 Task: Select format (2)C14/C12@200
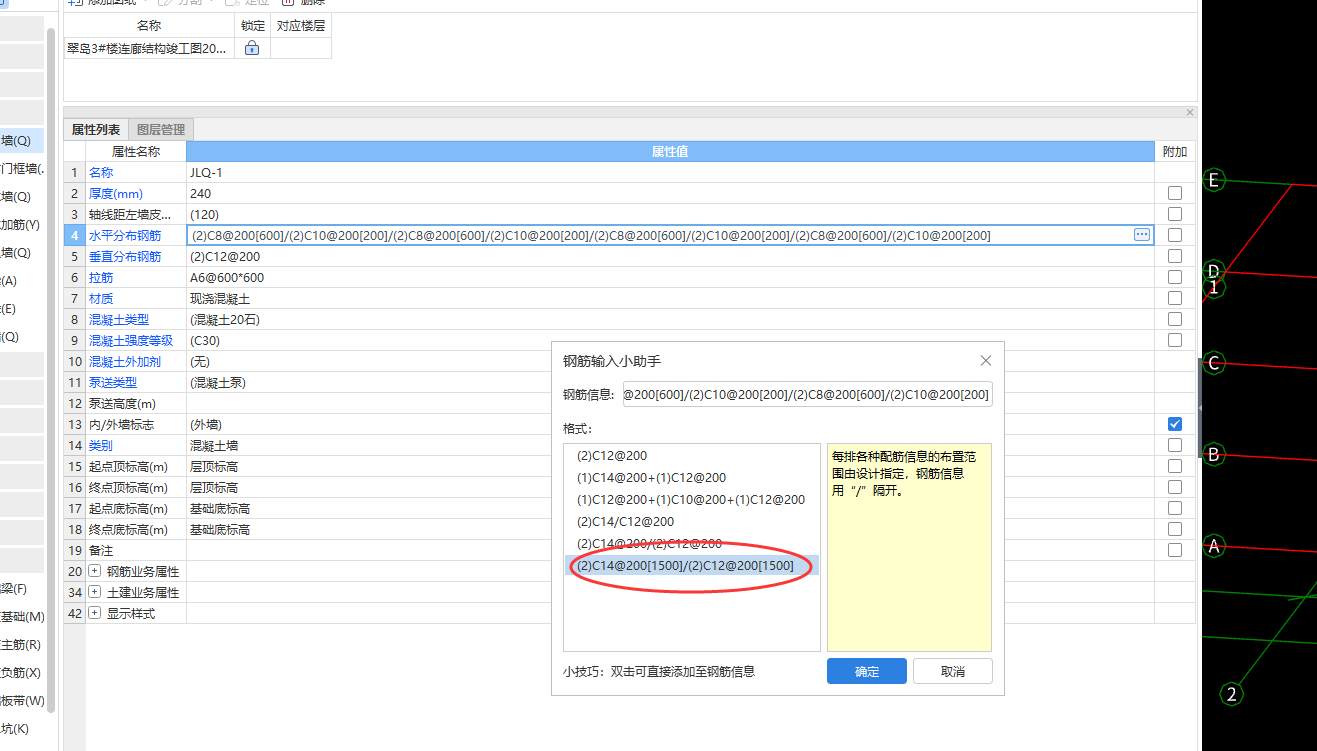691,522
